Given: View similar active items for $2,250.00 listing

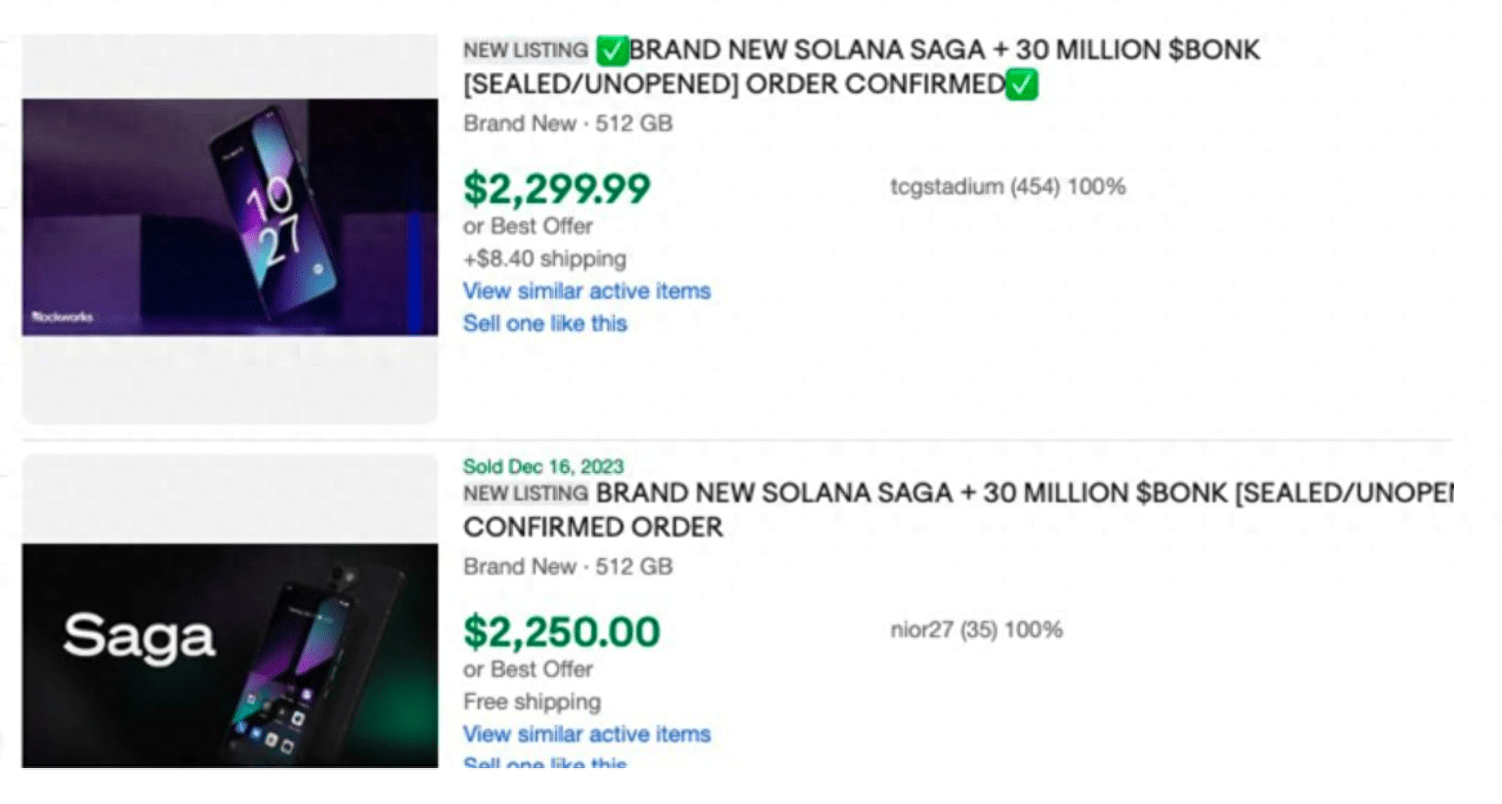Looking at the screenshot, I should (x=587, y=734).
